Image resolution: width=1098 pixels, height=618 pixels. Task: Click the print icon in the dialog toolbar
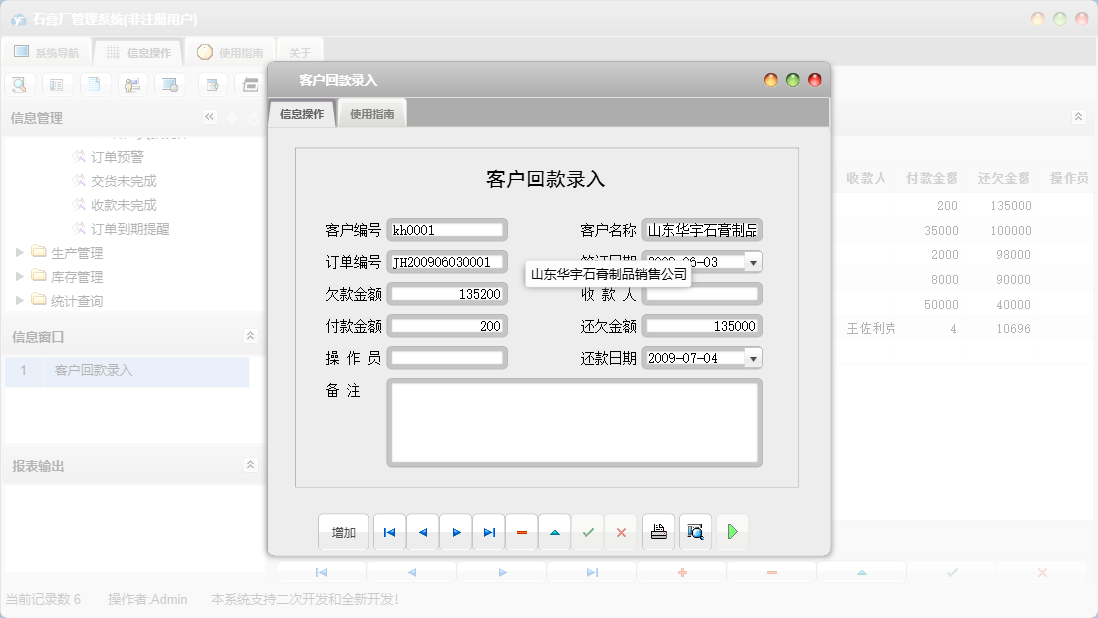(658, 532)
